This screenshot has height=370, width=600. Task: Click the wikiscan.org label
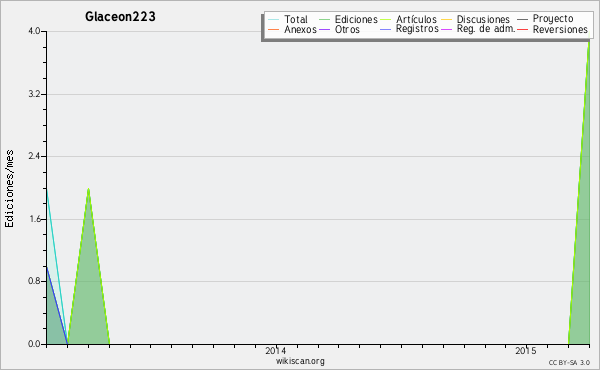[x=300, y=361]
